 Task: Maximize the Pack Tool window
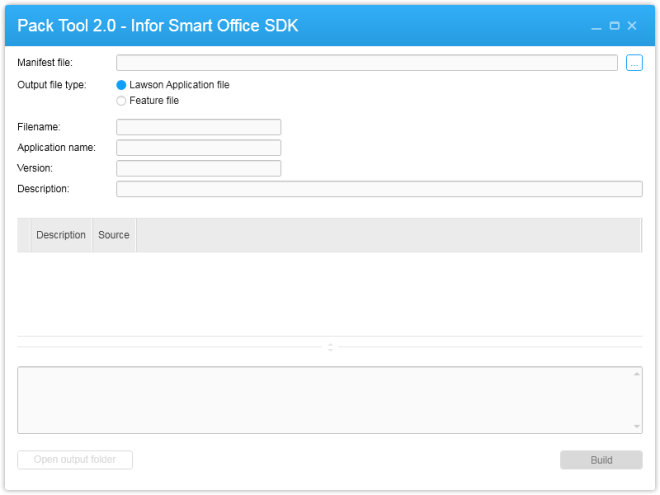pos(614,26)
